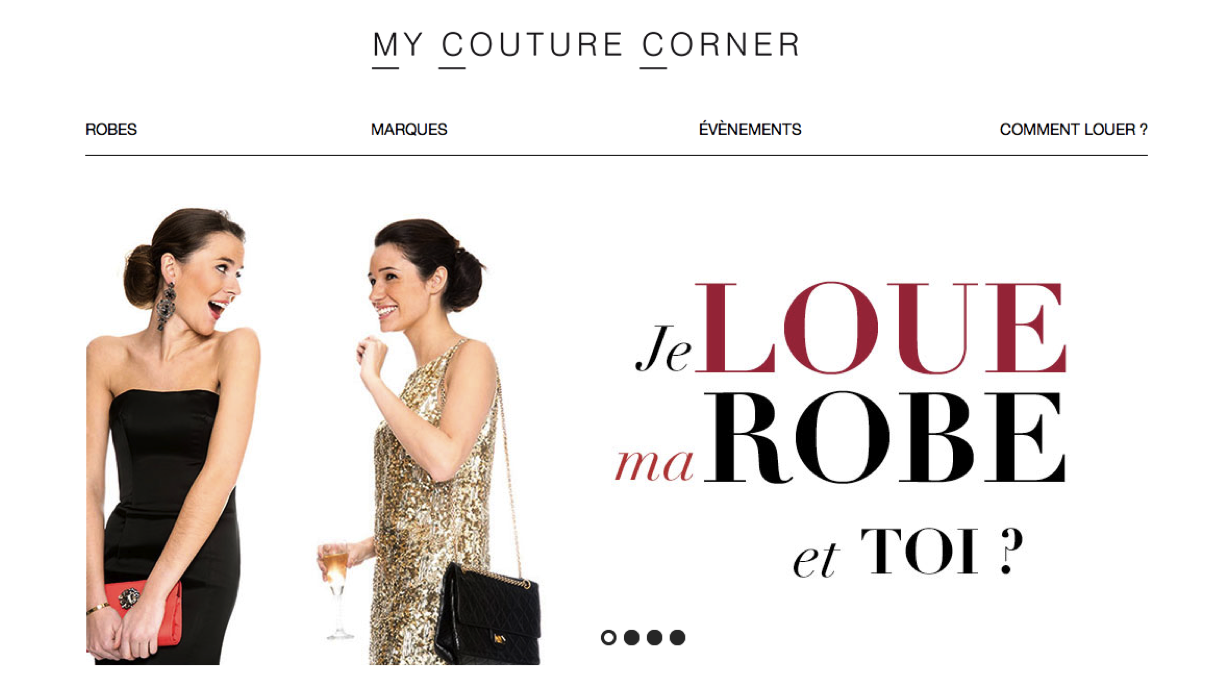Screen dimensions: 1214x698
Task: Select the first carousel slide dot
Action: coord(608,637)
